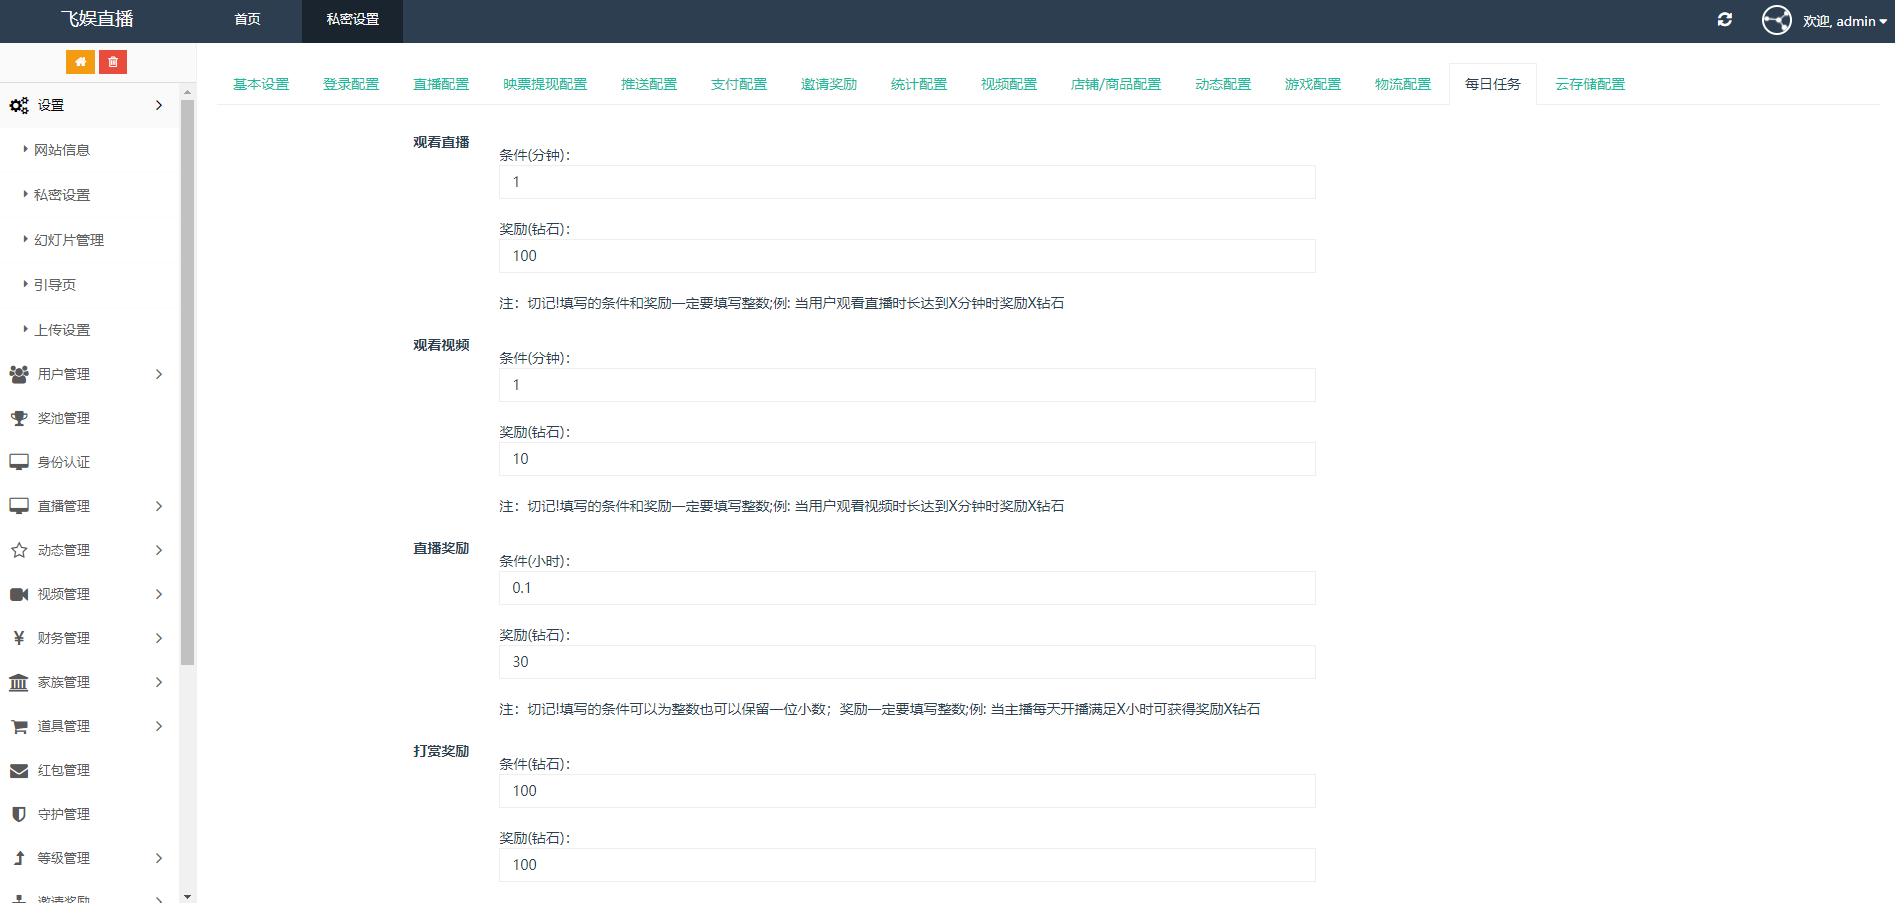Click the 财务管理 currency icon
The height and width of the screenshot is (903, 1895).
click(x=18, y=637)
